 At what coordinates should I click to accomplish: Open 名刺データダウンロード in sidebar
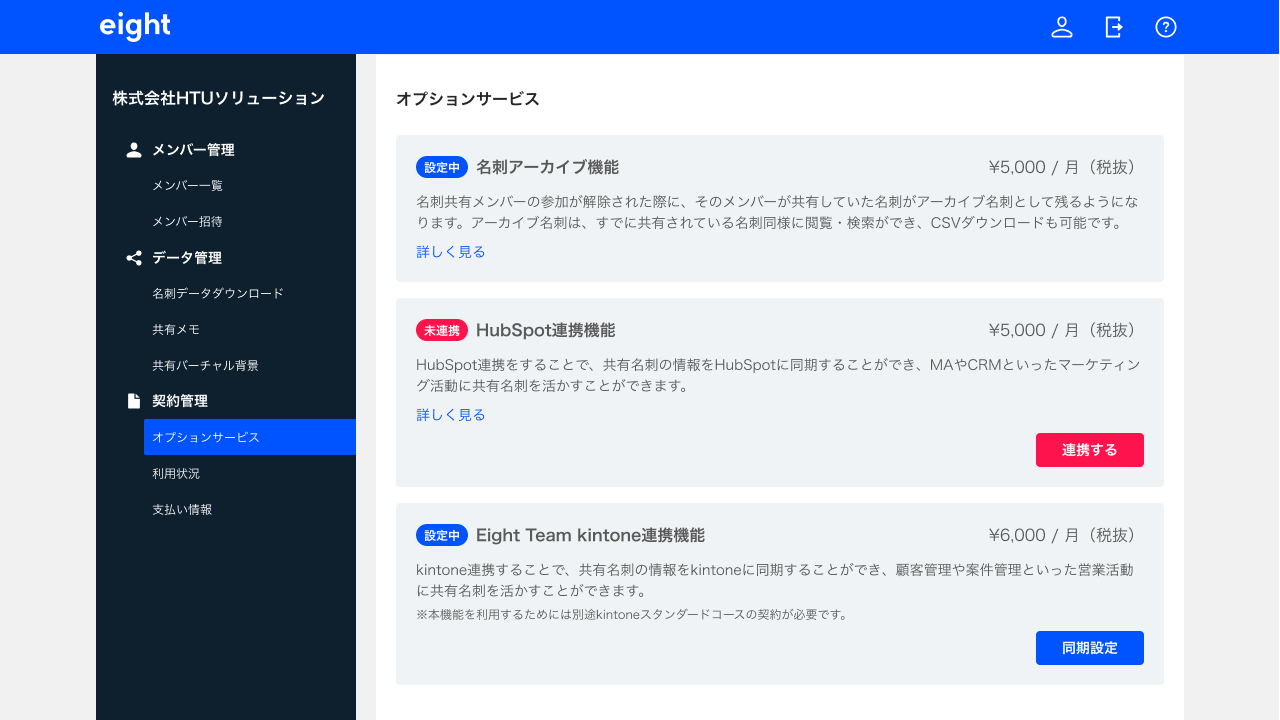[x=218, y=294]
